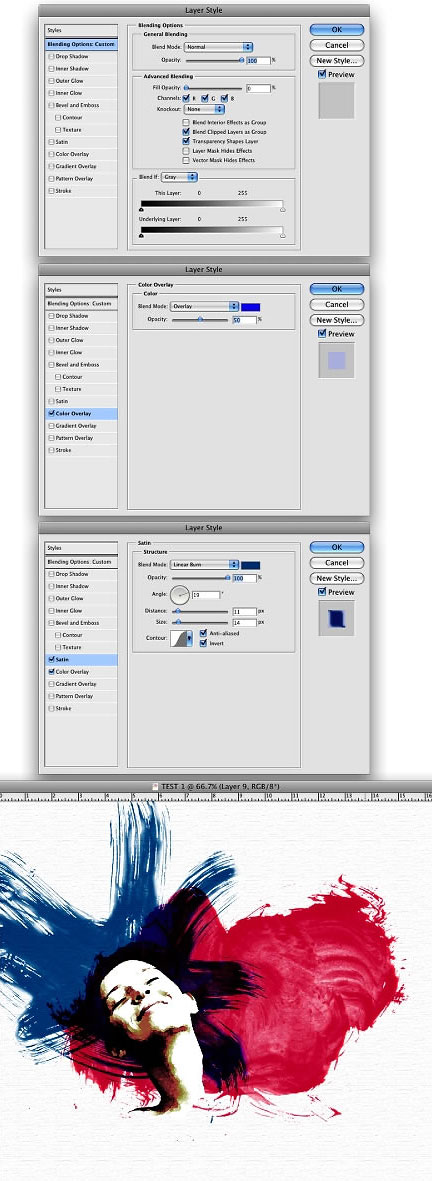Select Color Overlay row highlighted in middle dialog
The image size is (432, 1181).
(81, 414)
